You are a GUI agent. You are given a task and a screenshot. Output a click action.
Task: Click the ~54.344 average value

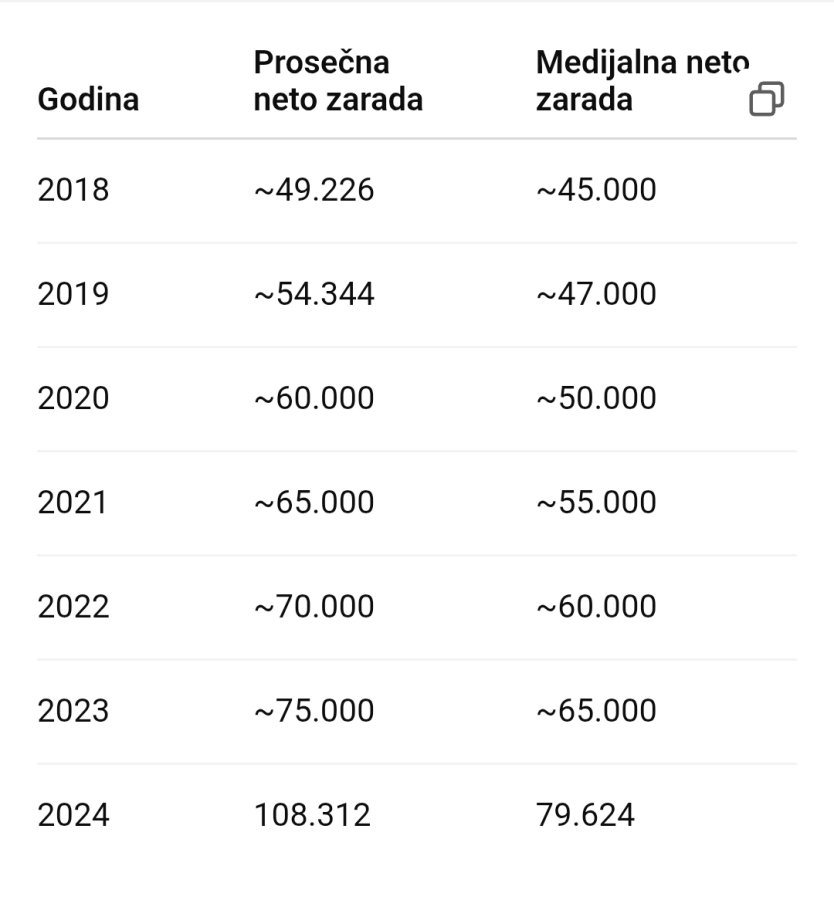(x=314, y=294)
